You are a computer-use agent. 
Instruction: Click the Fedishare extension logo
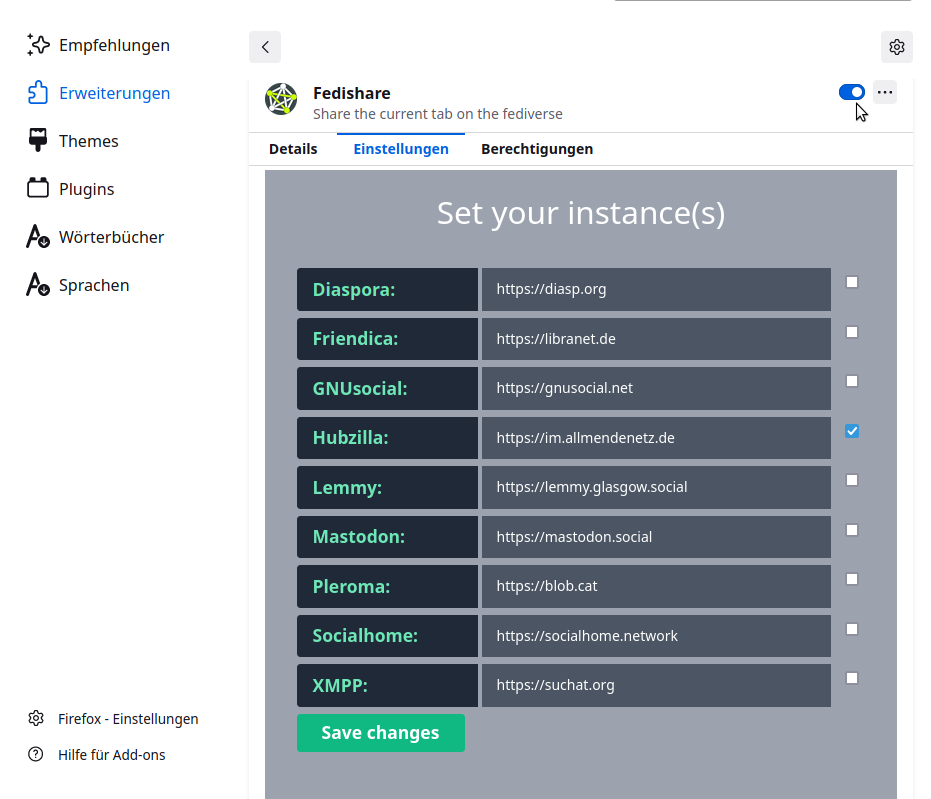coord(281,99)
